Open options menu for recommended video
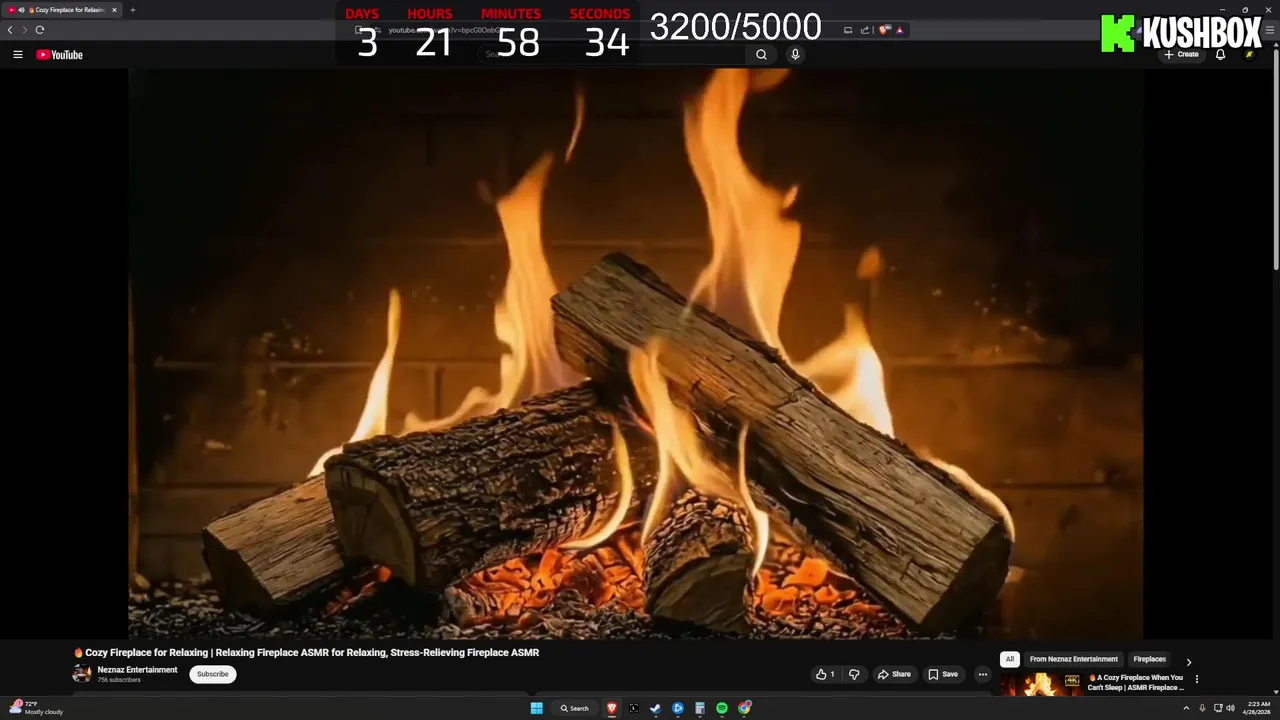Viewport: 1280px width, 720px height. click(x=1196, y=679)
